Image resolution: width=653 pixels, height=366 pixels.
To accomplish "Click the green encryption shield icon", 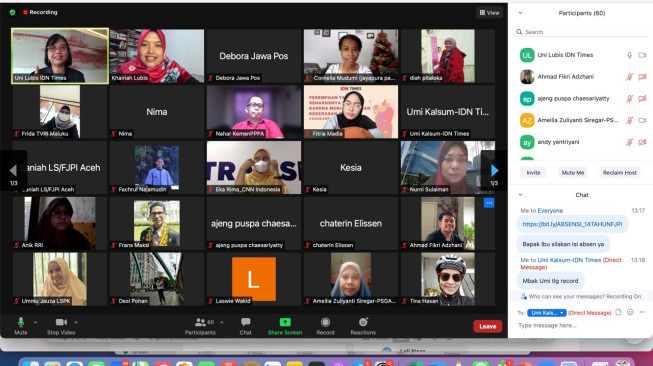I will pos(12,12).
